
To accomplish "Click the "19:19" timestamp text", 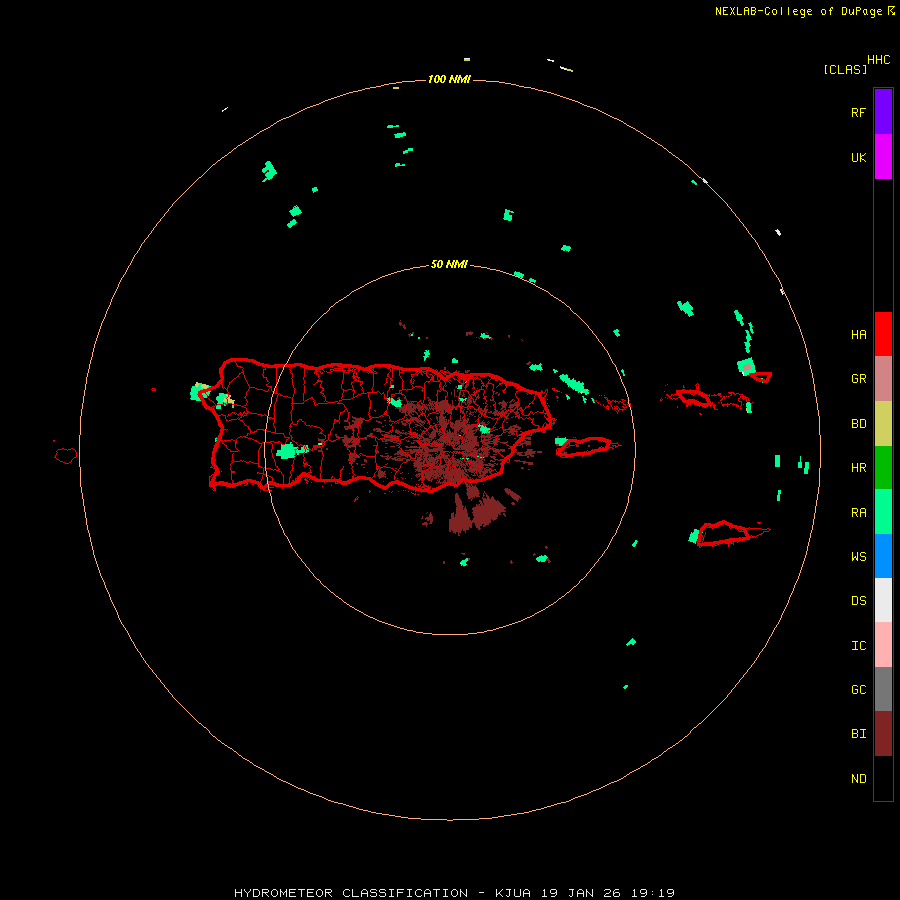I will point(653,893).
